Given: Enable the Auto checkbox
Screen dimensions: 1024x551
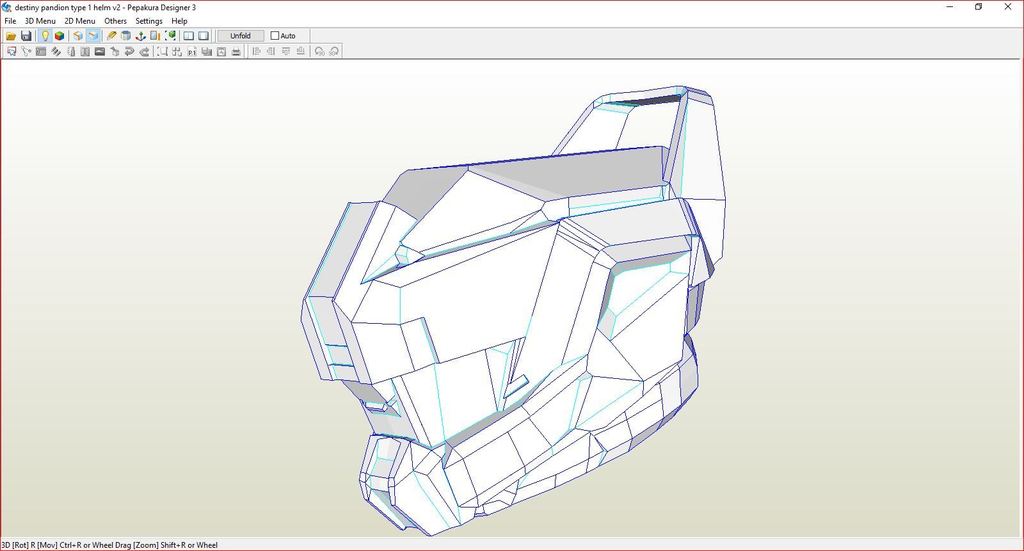Looking at the screenshot, I should [x=275, y=36].
